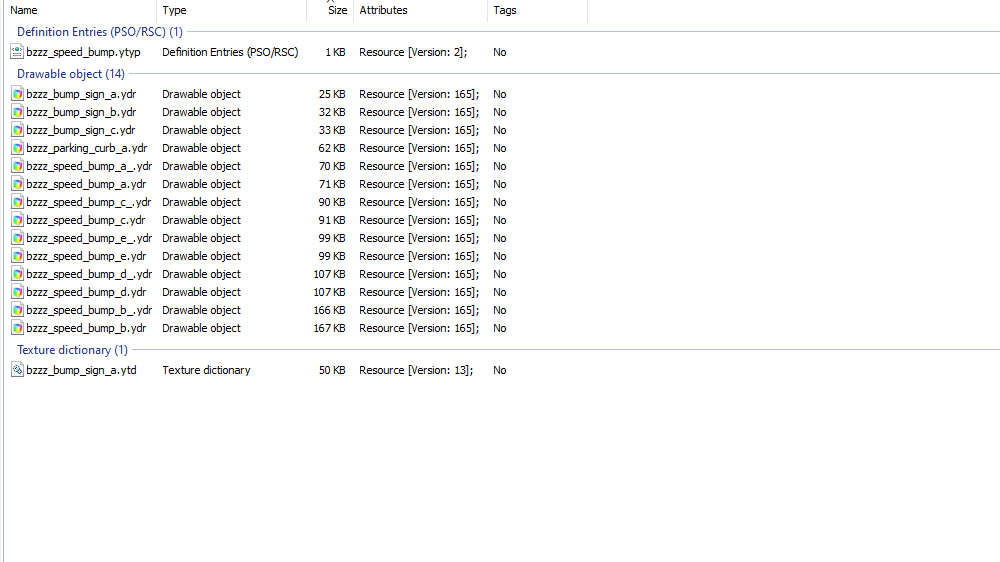
Task: Click the bzzz_bump_sign_c.ydr file icon
Action: click(x=17, y=130)
